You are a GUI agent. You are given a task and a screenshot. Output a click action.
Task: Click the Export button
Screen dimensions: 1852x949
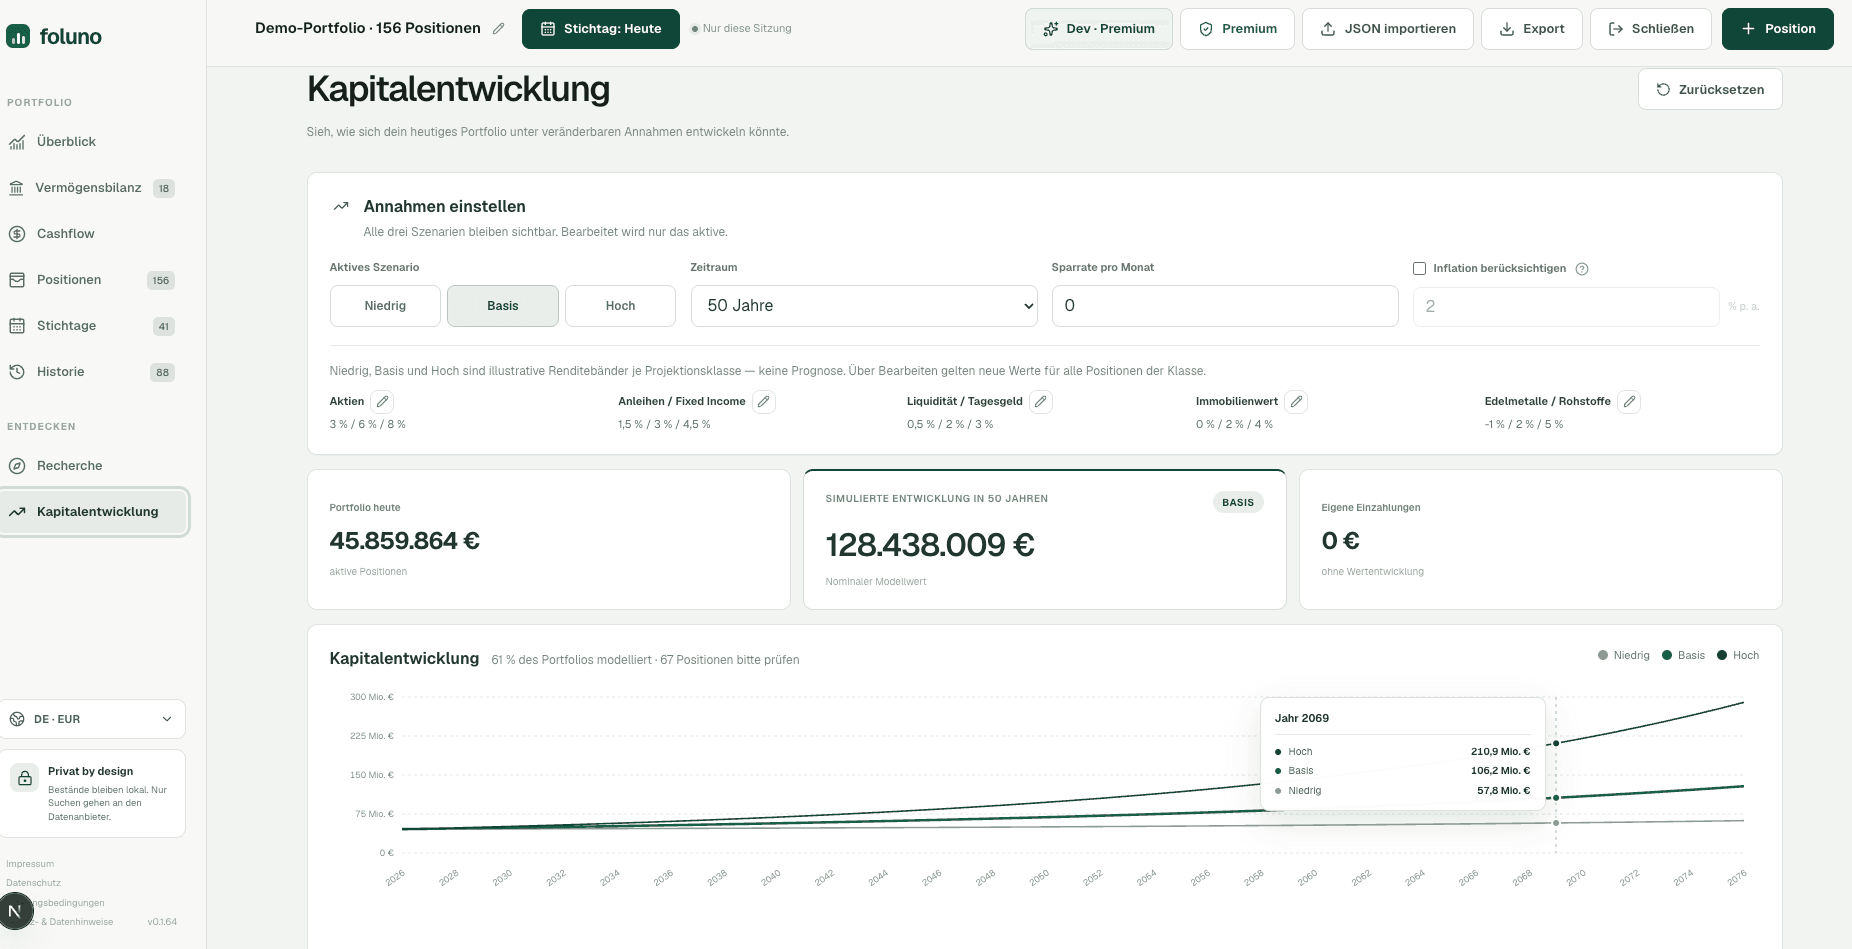(1531, 29)
